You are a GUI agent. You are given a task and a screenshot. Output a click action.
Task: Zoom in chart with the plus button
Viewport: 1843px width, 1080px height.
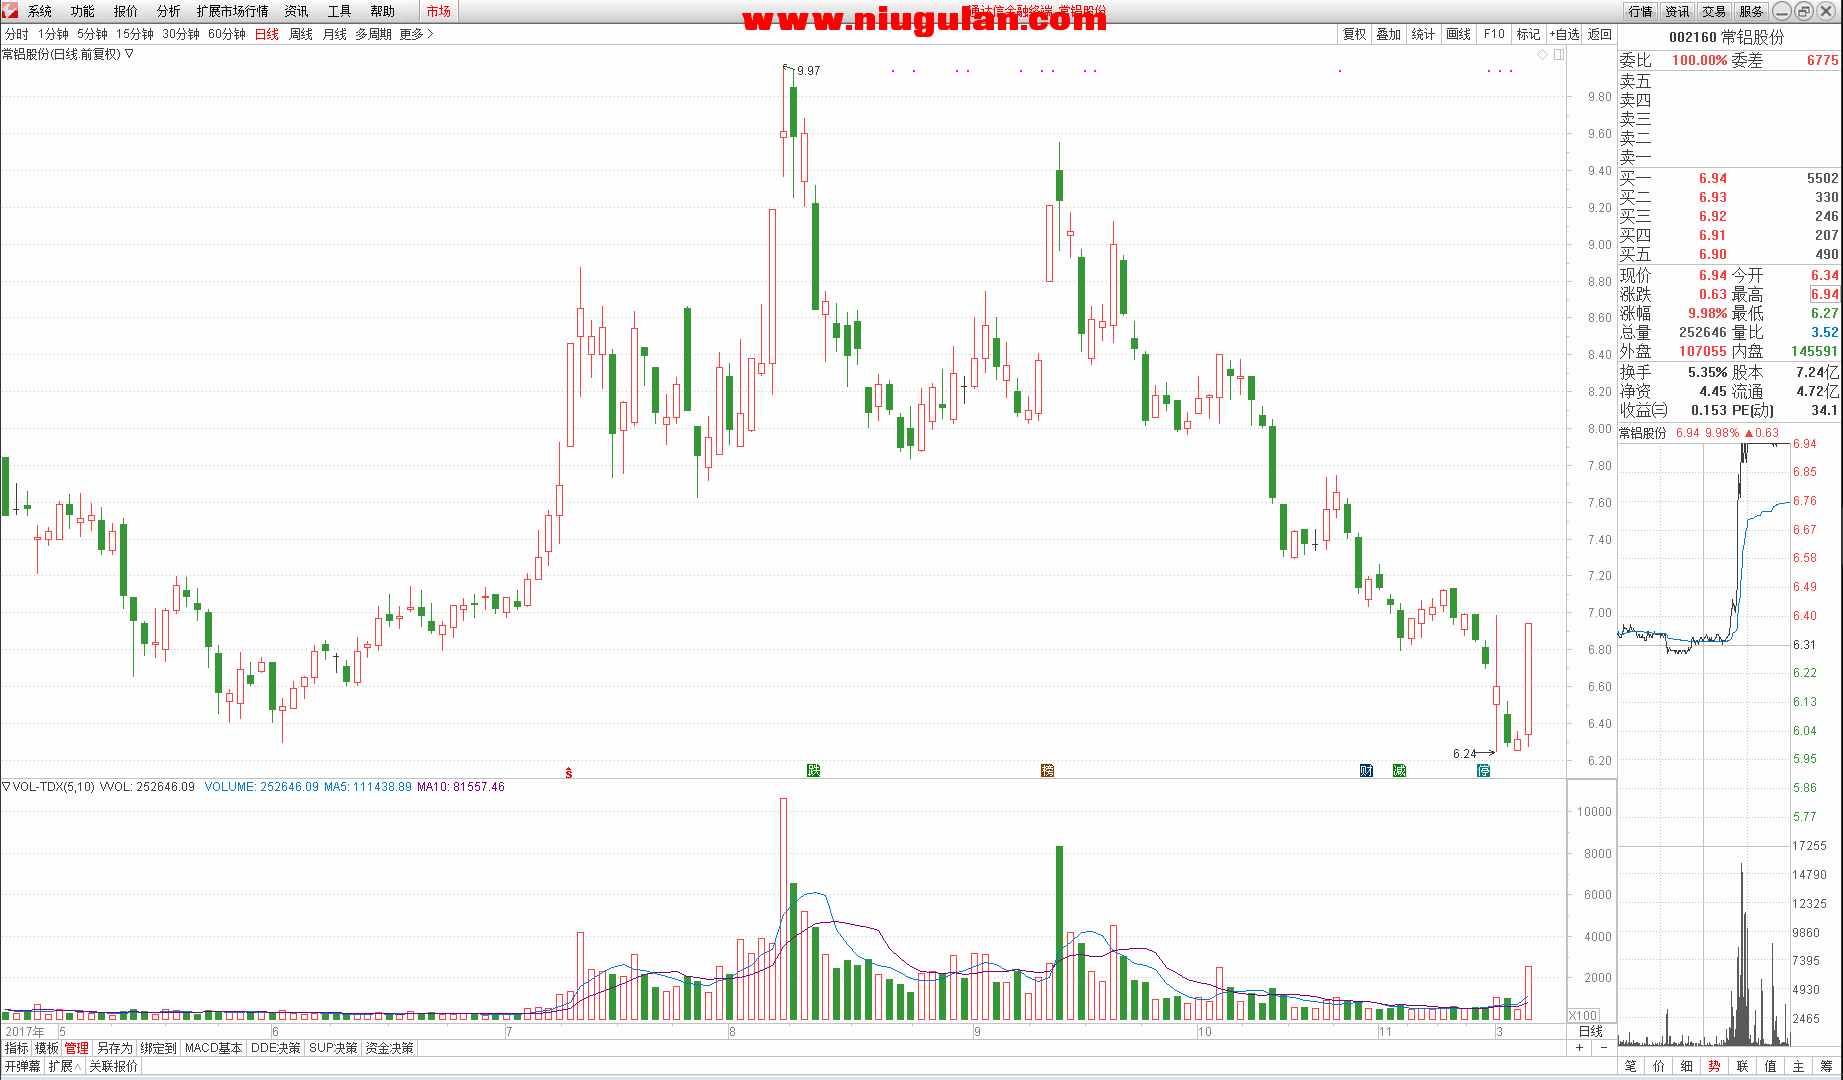click(x=1580, y=1048)
